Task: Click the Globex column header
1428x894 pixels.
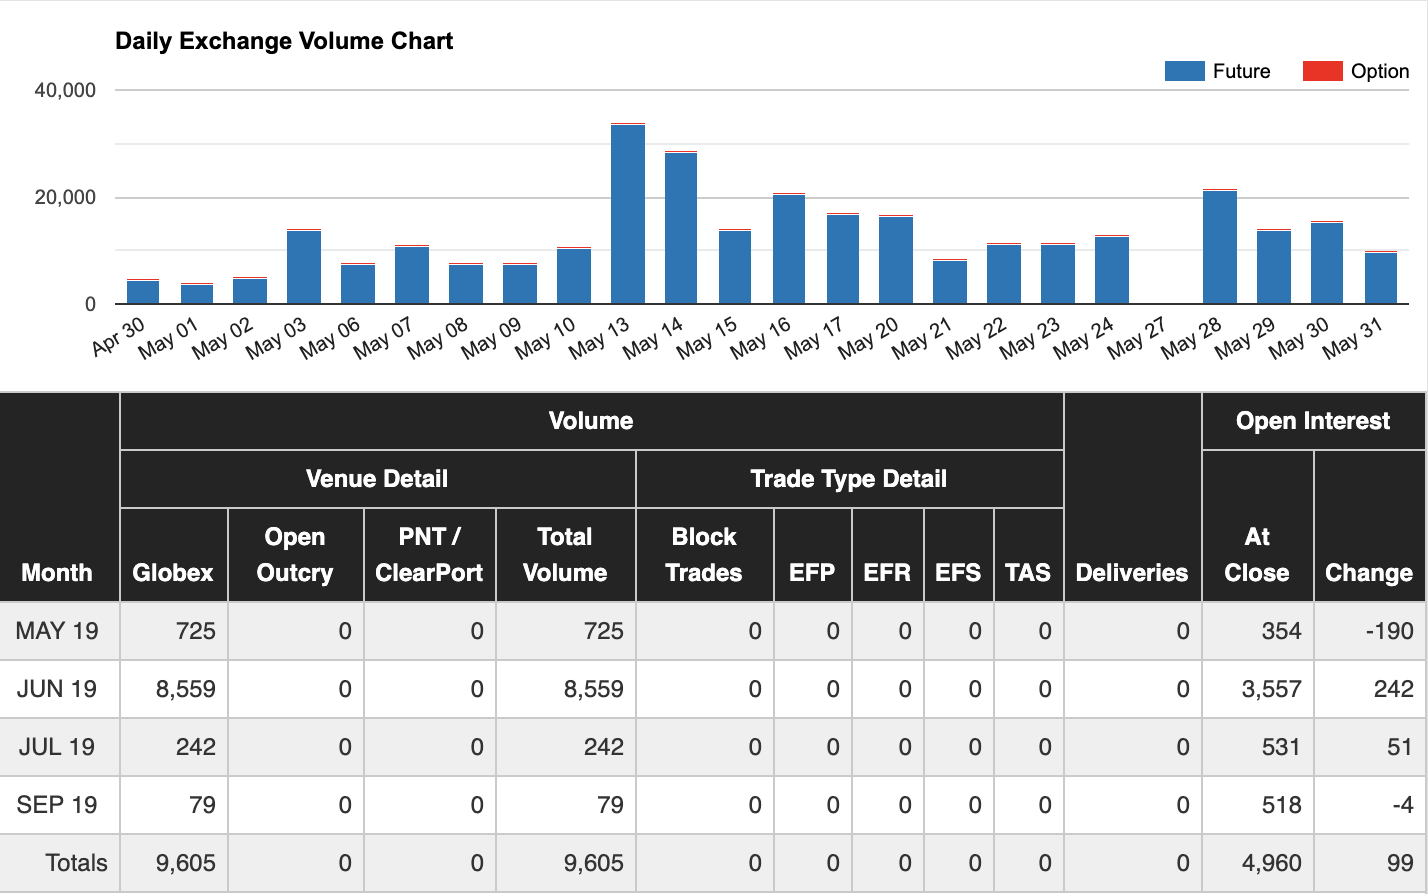Action: pos(173,572)
